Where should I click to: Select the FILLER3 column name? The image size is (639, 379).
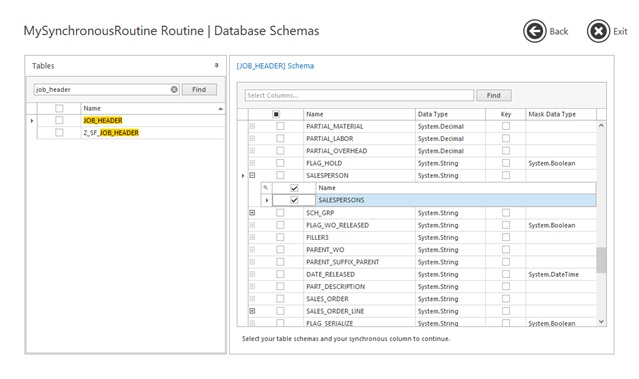coord(317,237)
